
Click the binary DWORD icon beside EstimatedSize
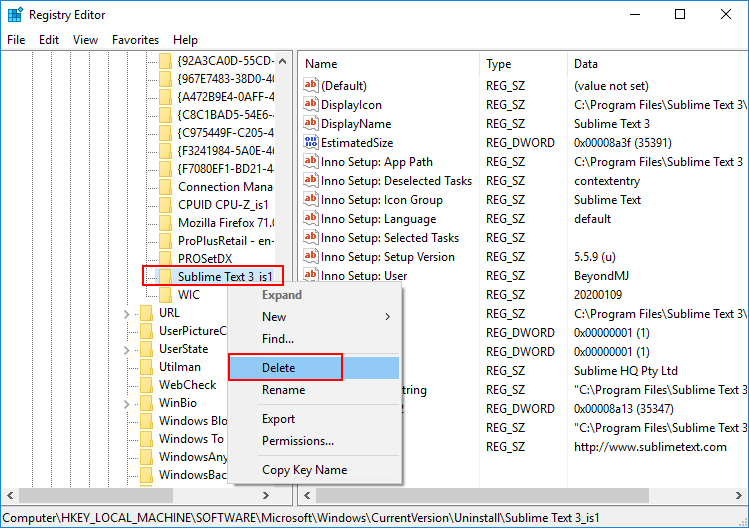pyautogui.click(x=310, y=142)
